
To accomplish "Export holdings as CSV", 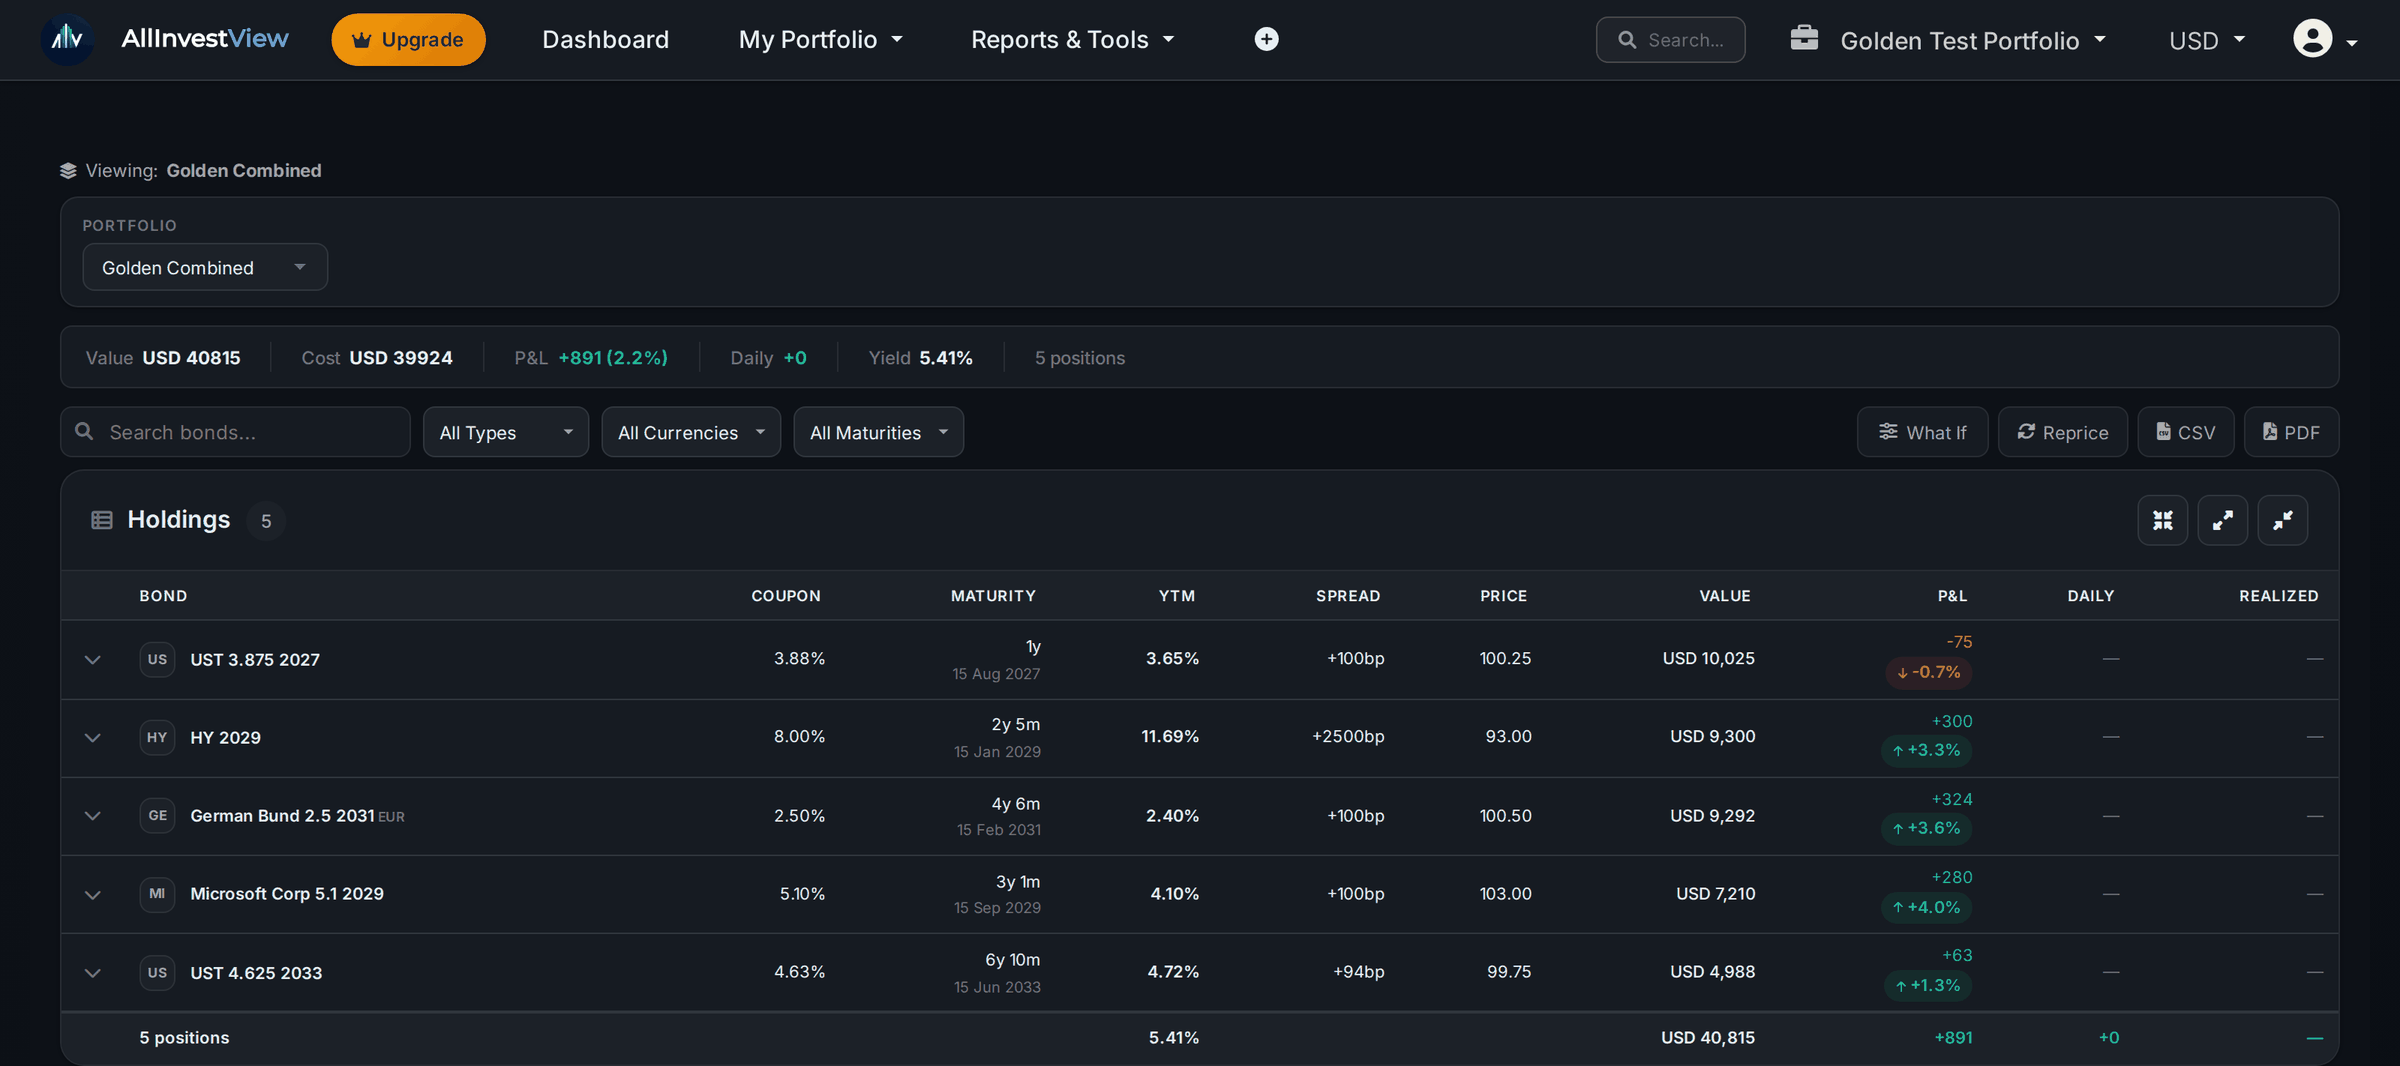I will 2185,432.
